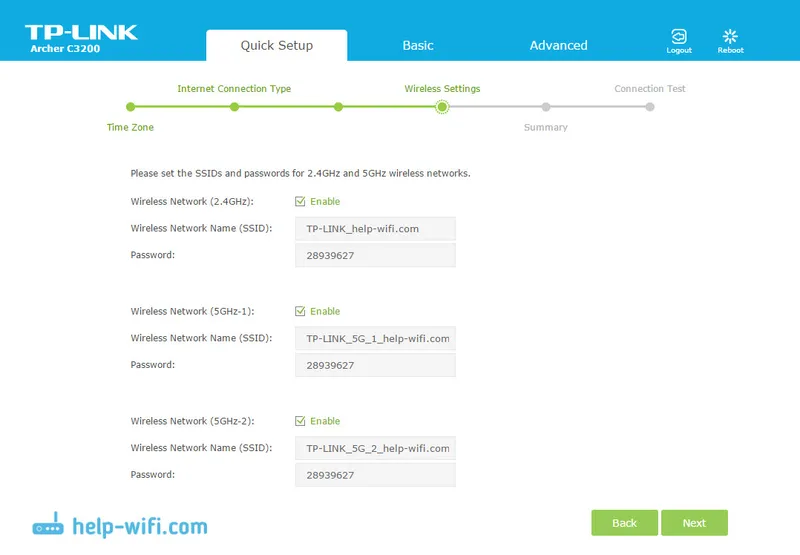The height and width of the screenshot is (555, 800).
Task: Toggle Enable for the 5GHz-1 wireless network
Action: tap(300, 311)
